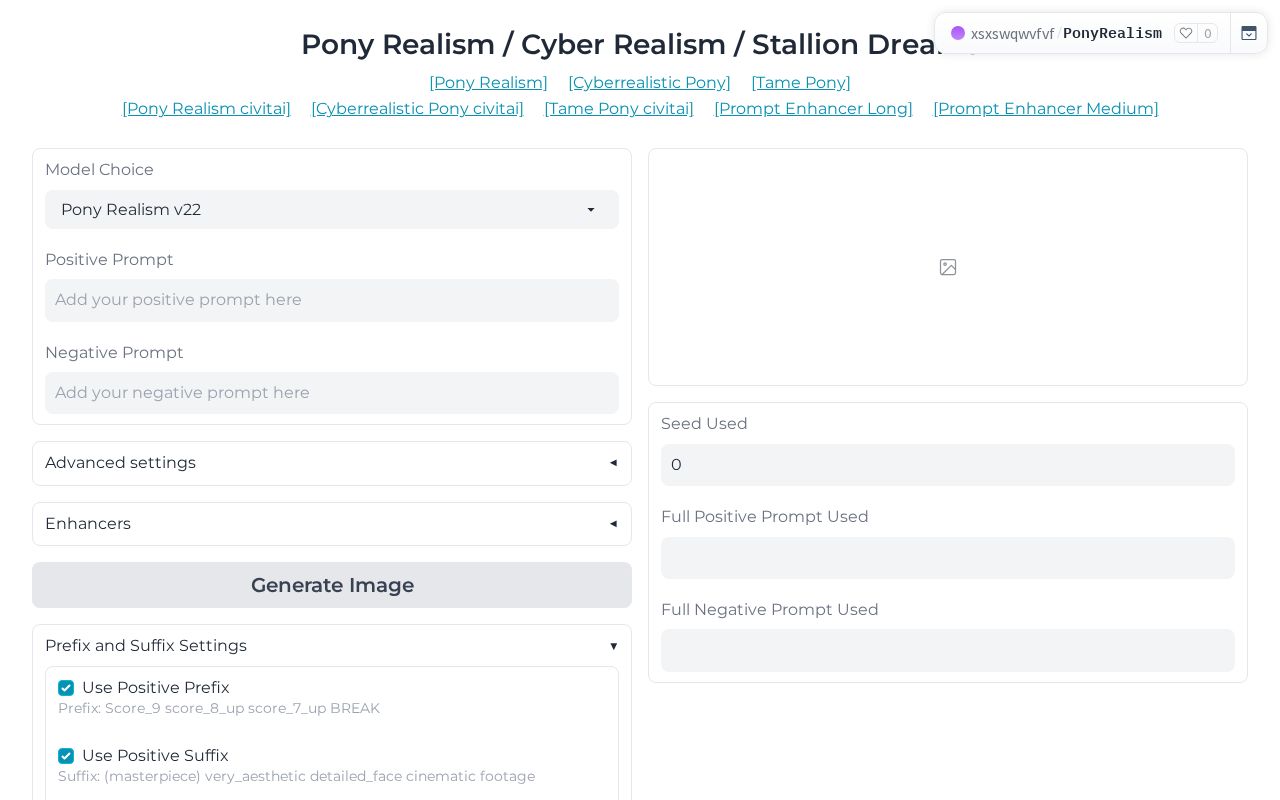
Task: Open the [Pony Realism civitai] link
Action: tap(206, 109)
